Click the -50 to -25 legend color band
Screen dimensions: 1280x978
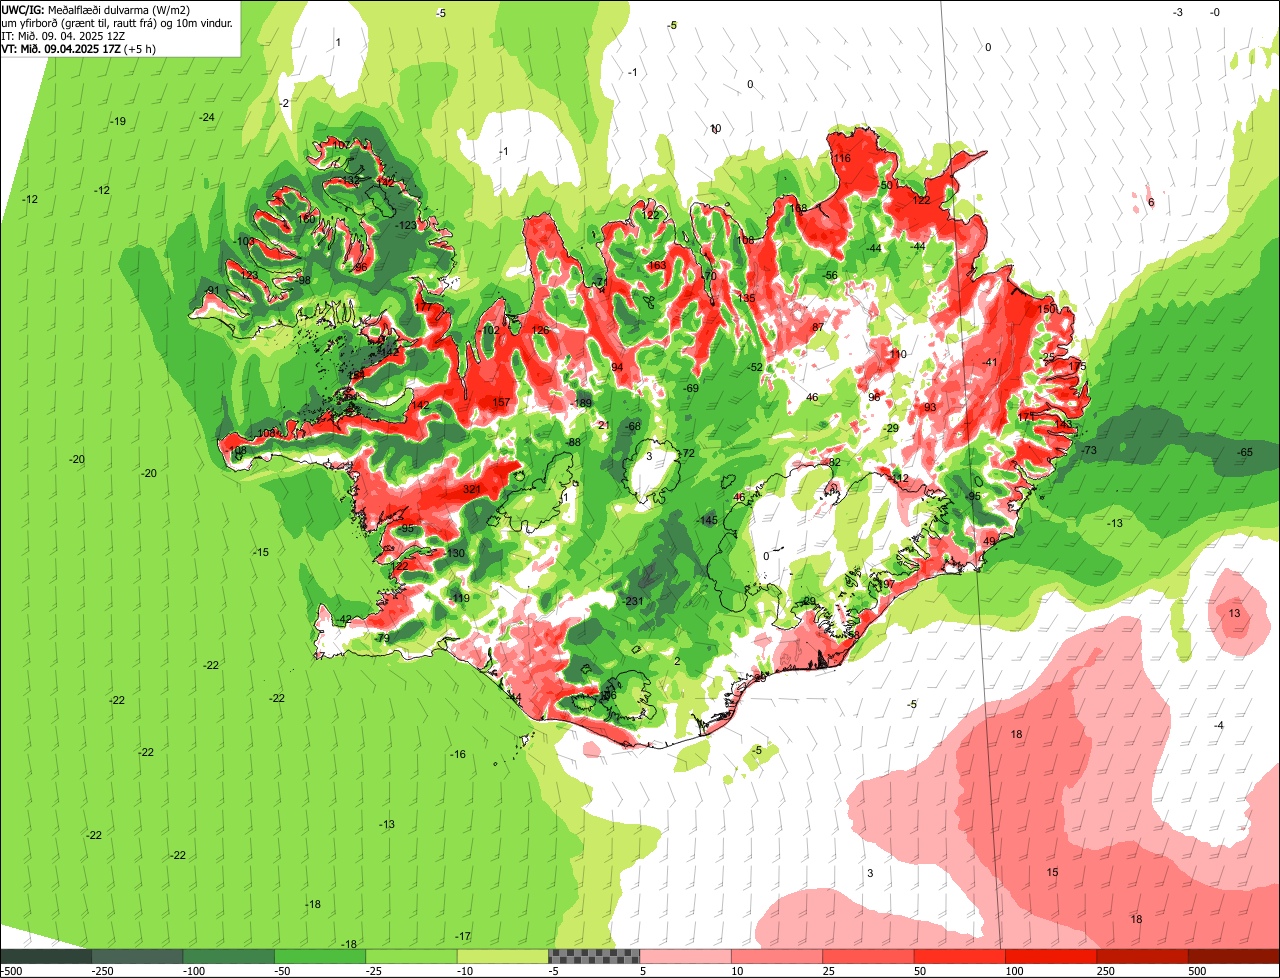pos(320,957)
